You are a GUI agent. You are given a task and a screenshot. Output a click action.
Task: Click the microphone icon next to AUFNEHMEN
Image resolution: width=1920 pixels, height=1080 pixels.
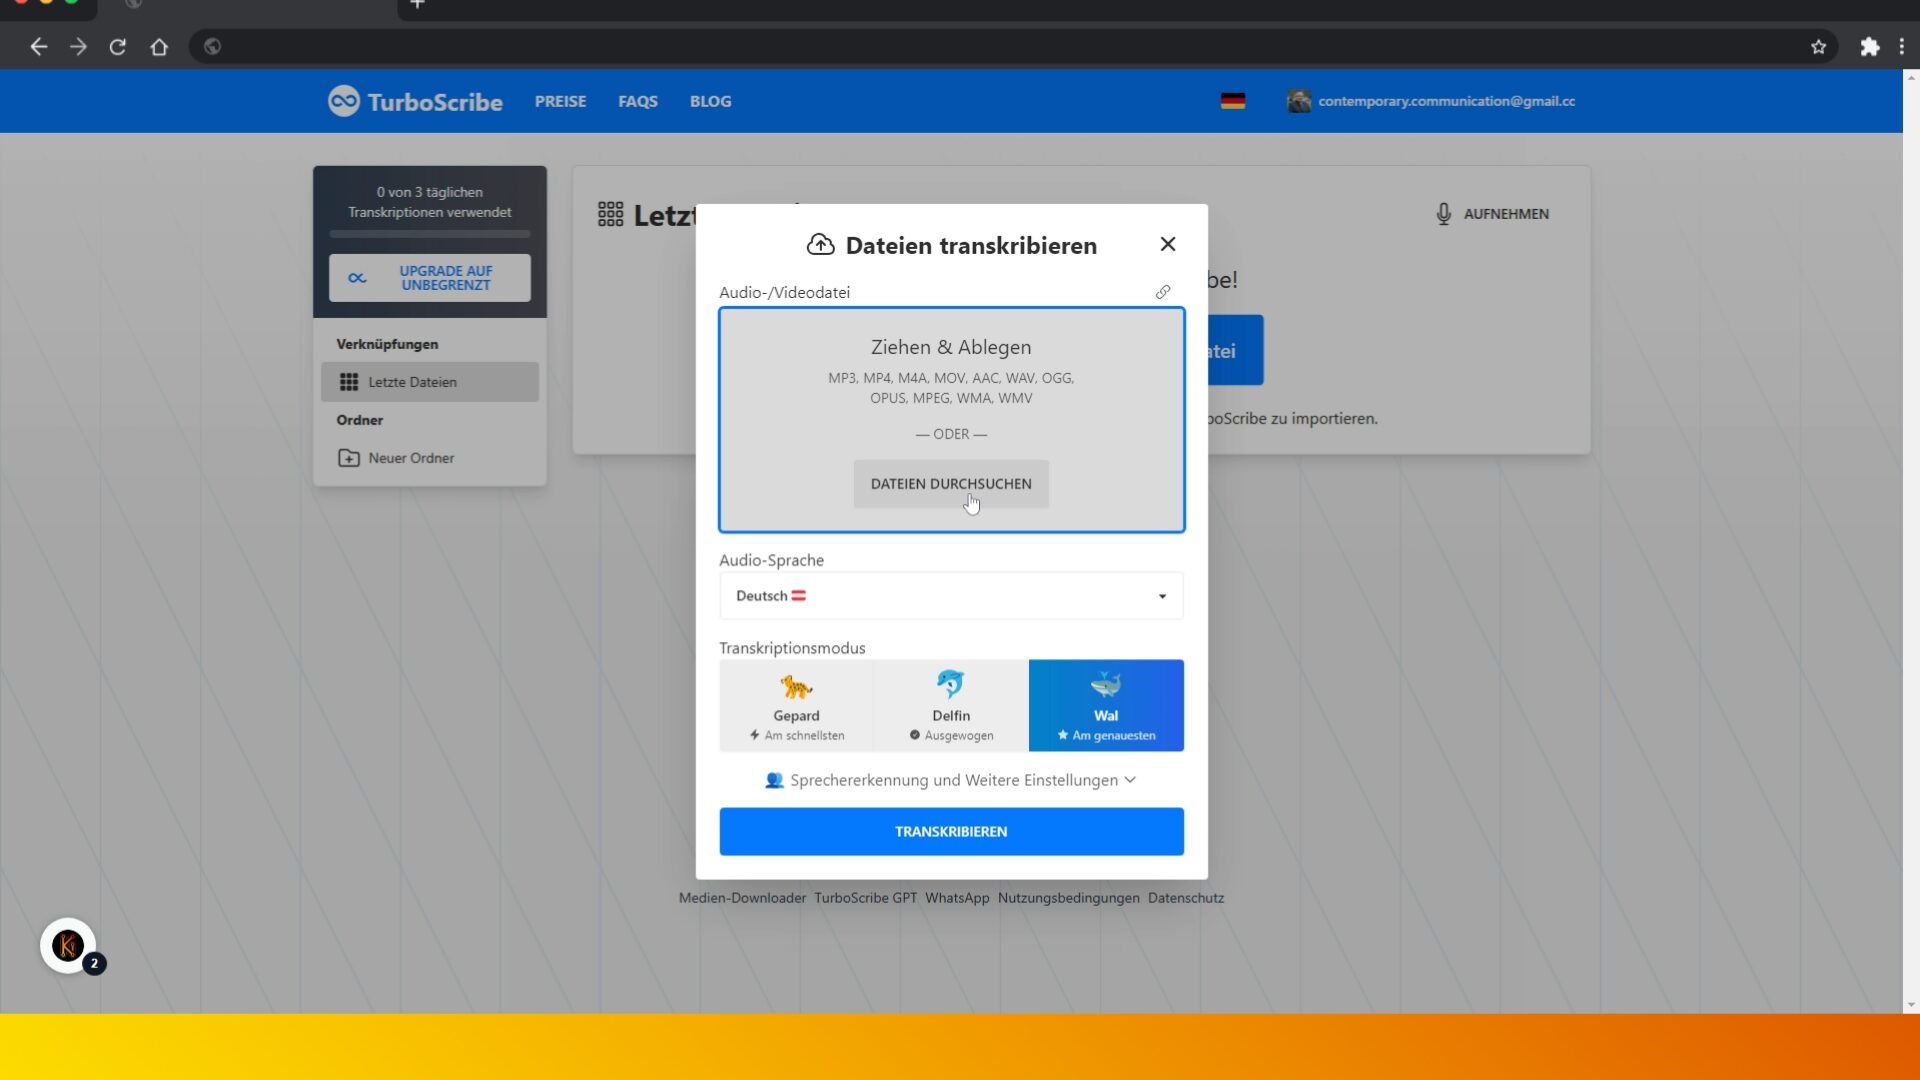point(1444,214)
